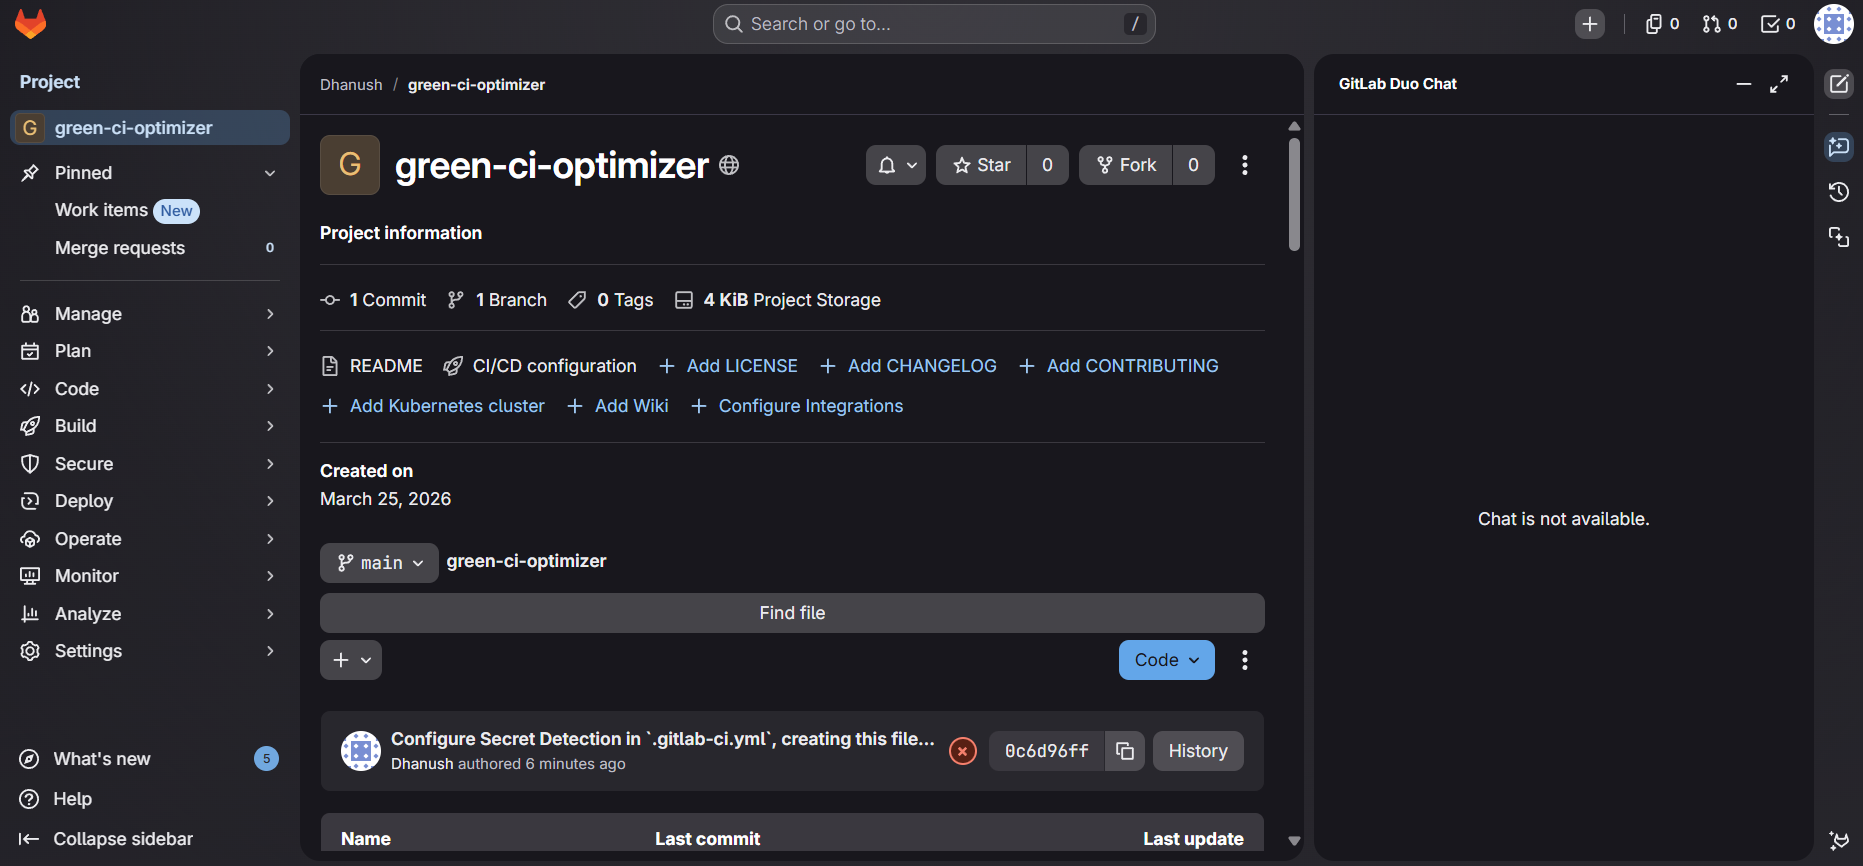This screenshot has height=866, width=1863.
Task: Click the page vertical scrollbar thumb
Action: (1294, 194)
